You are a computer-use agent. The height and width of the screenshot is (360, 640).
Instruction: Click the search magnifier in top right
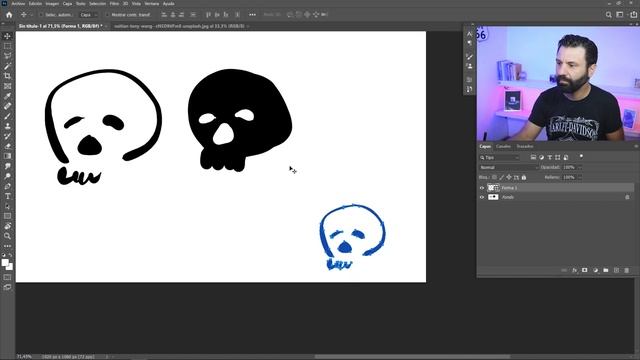[609, 15]
